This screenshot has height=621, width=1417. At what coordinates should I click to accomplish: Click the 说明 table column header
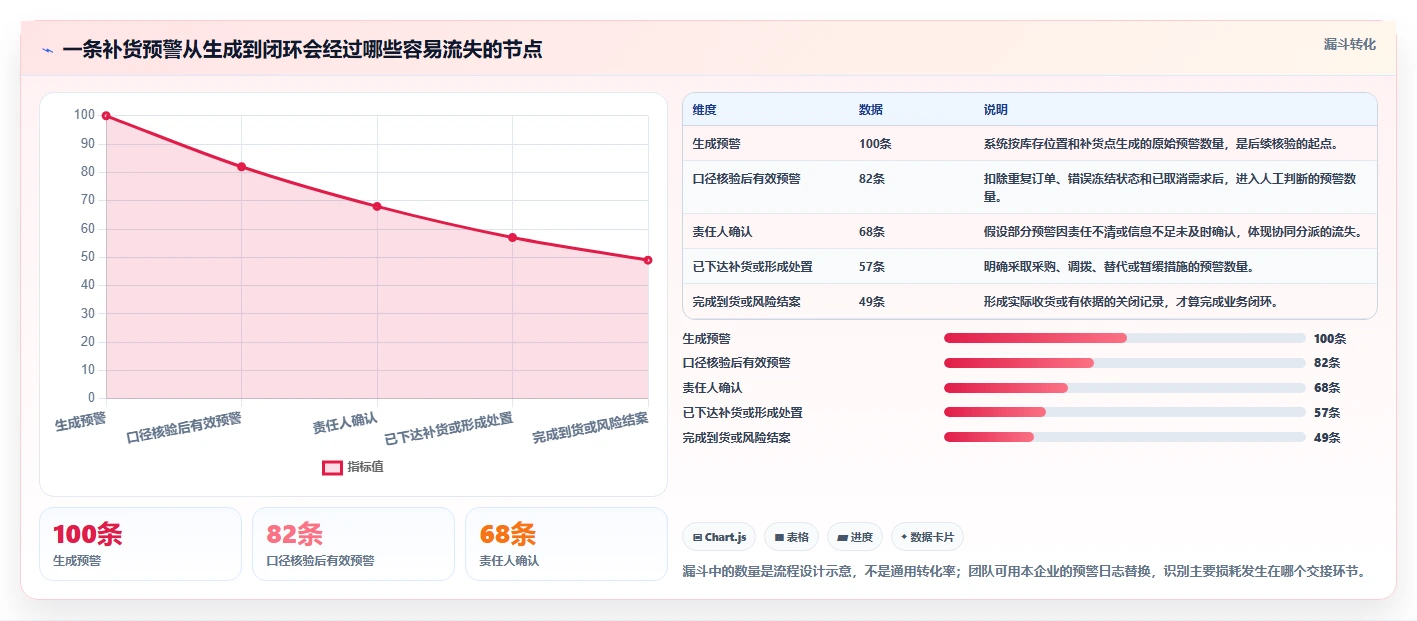pyautogui.click(x=996, y=110)
